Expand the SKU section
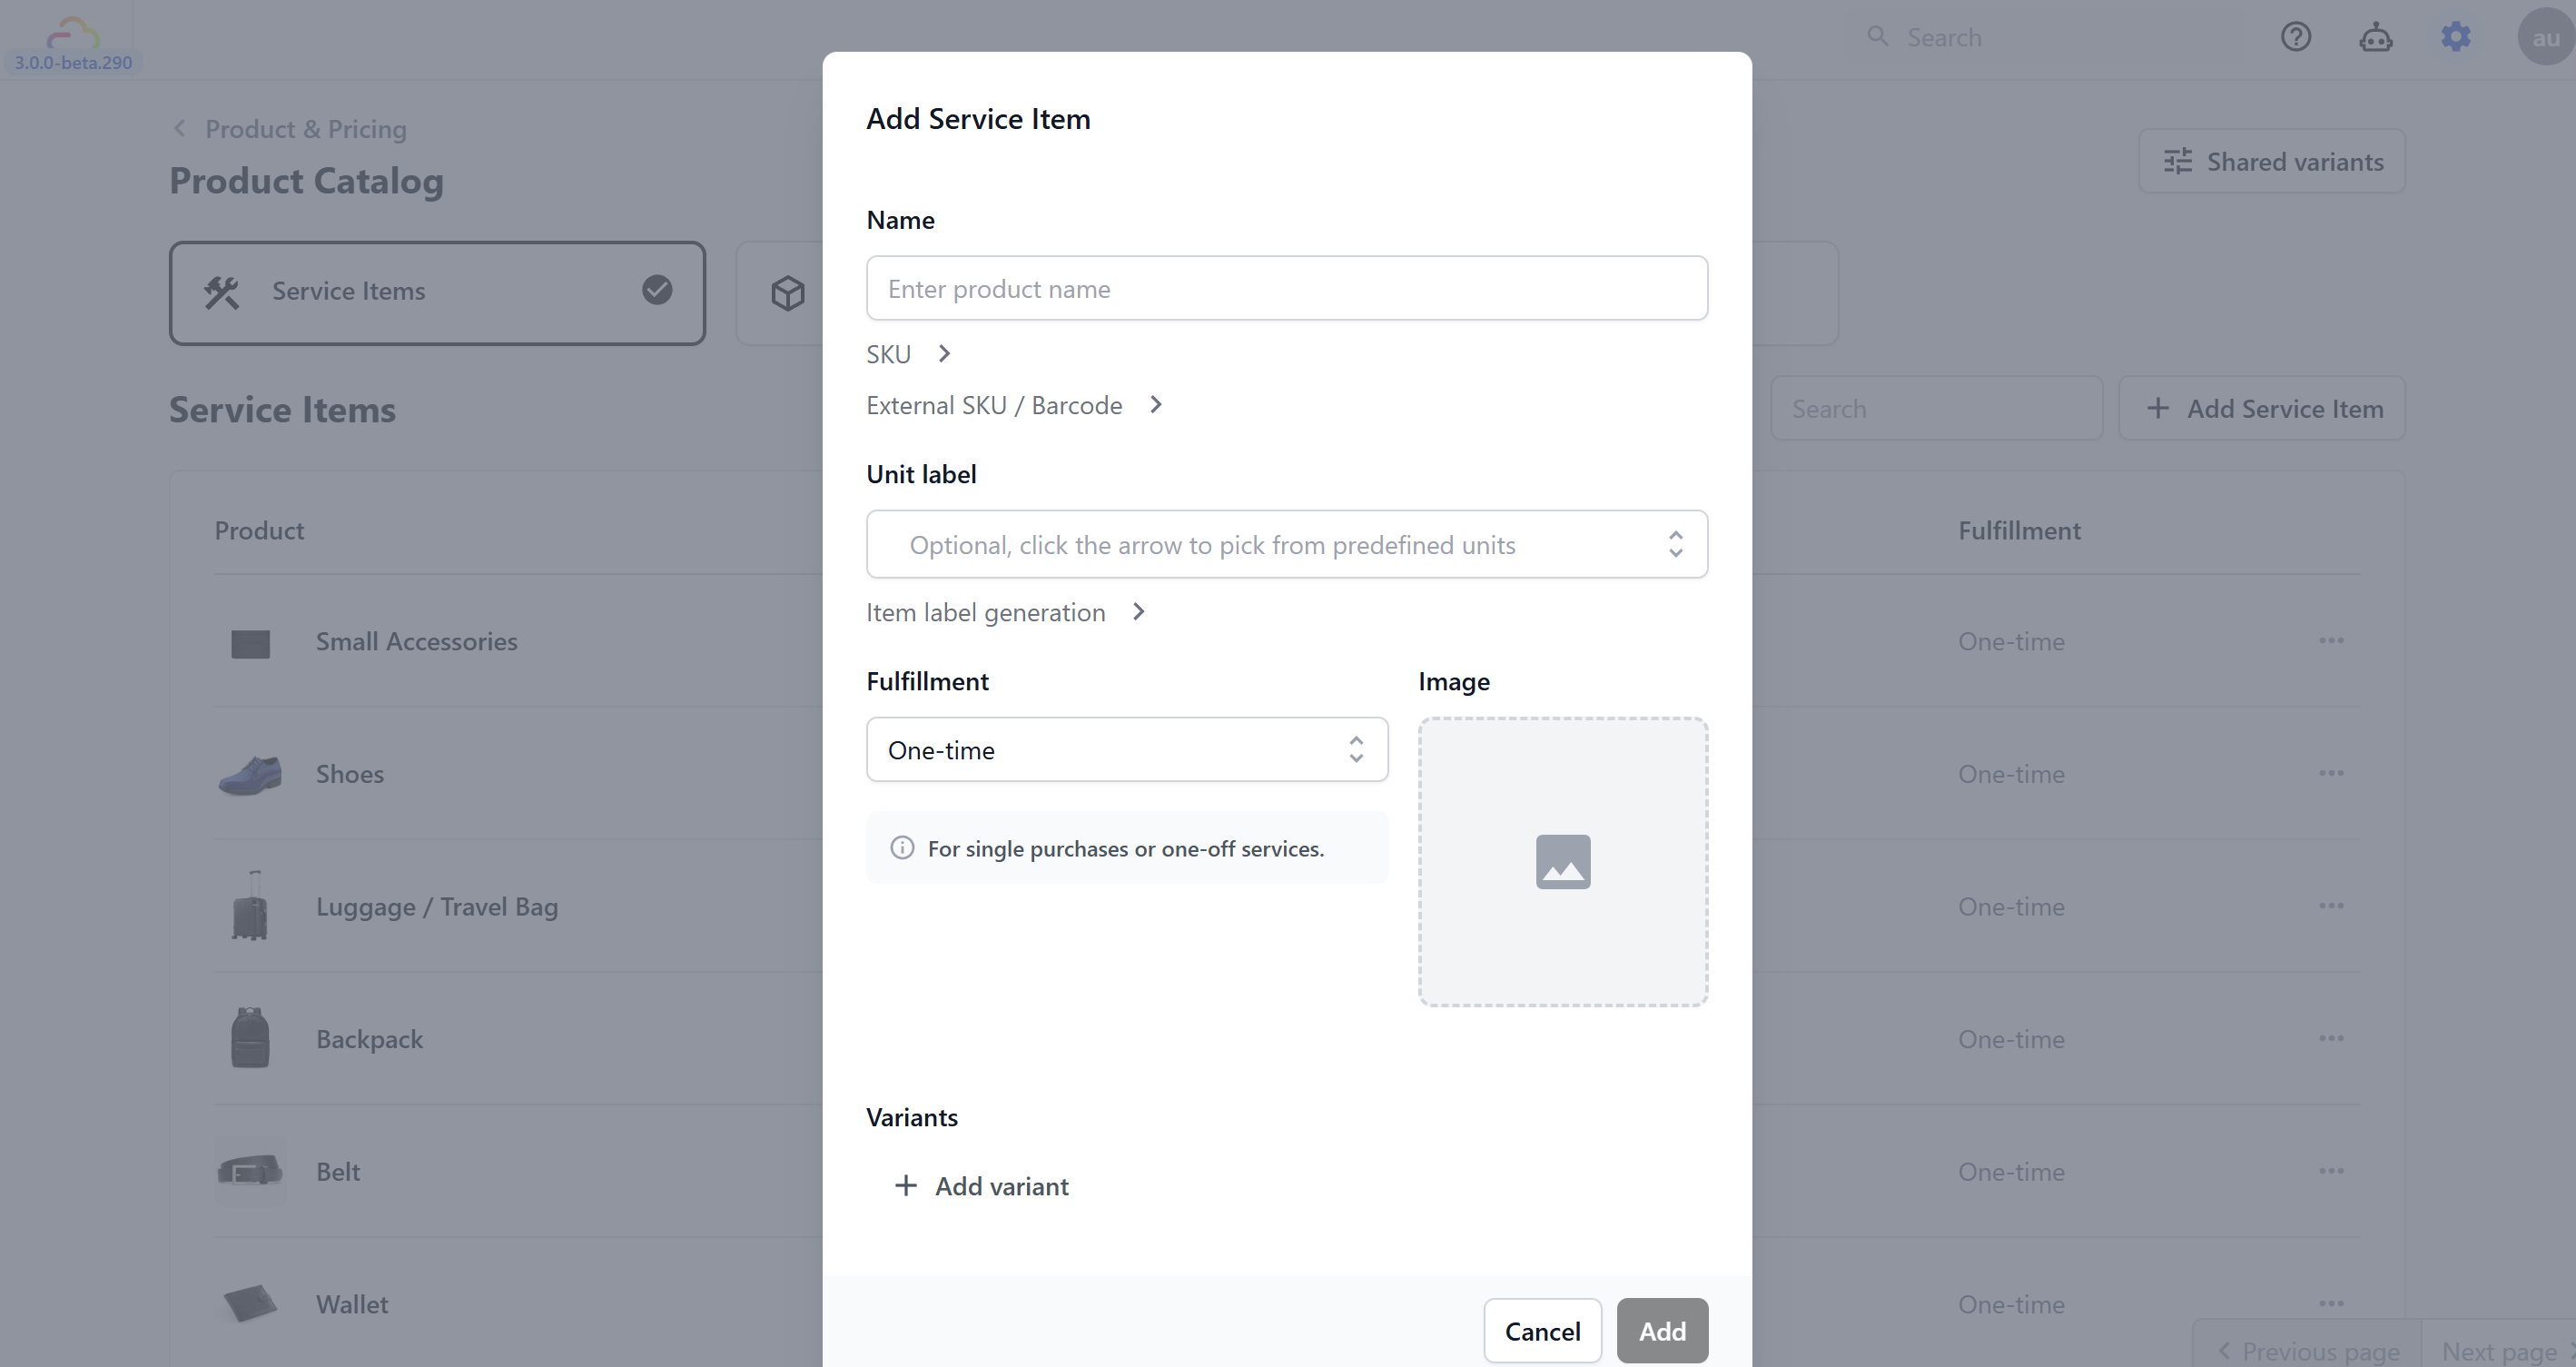 pyautogui.click(x=908, y=354)
